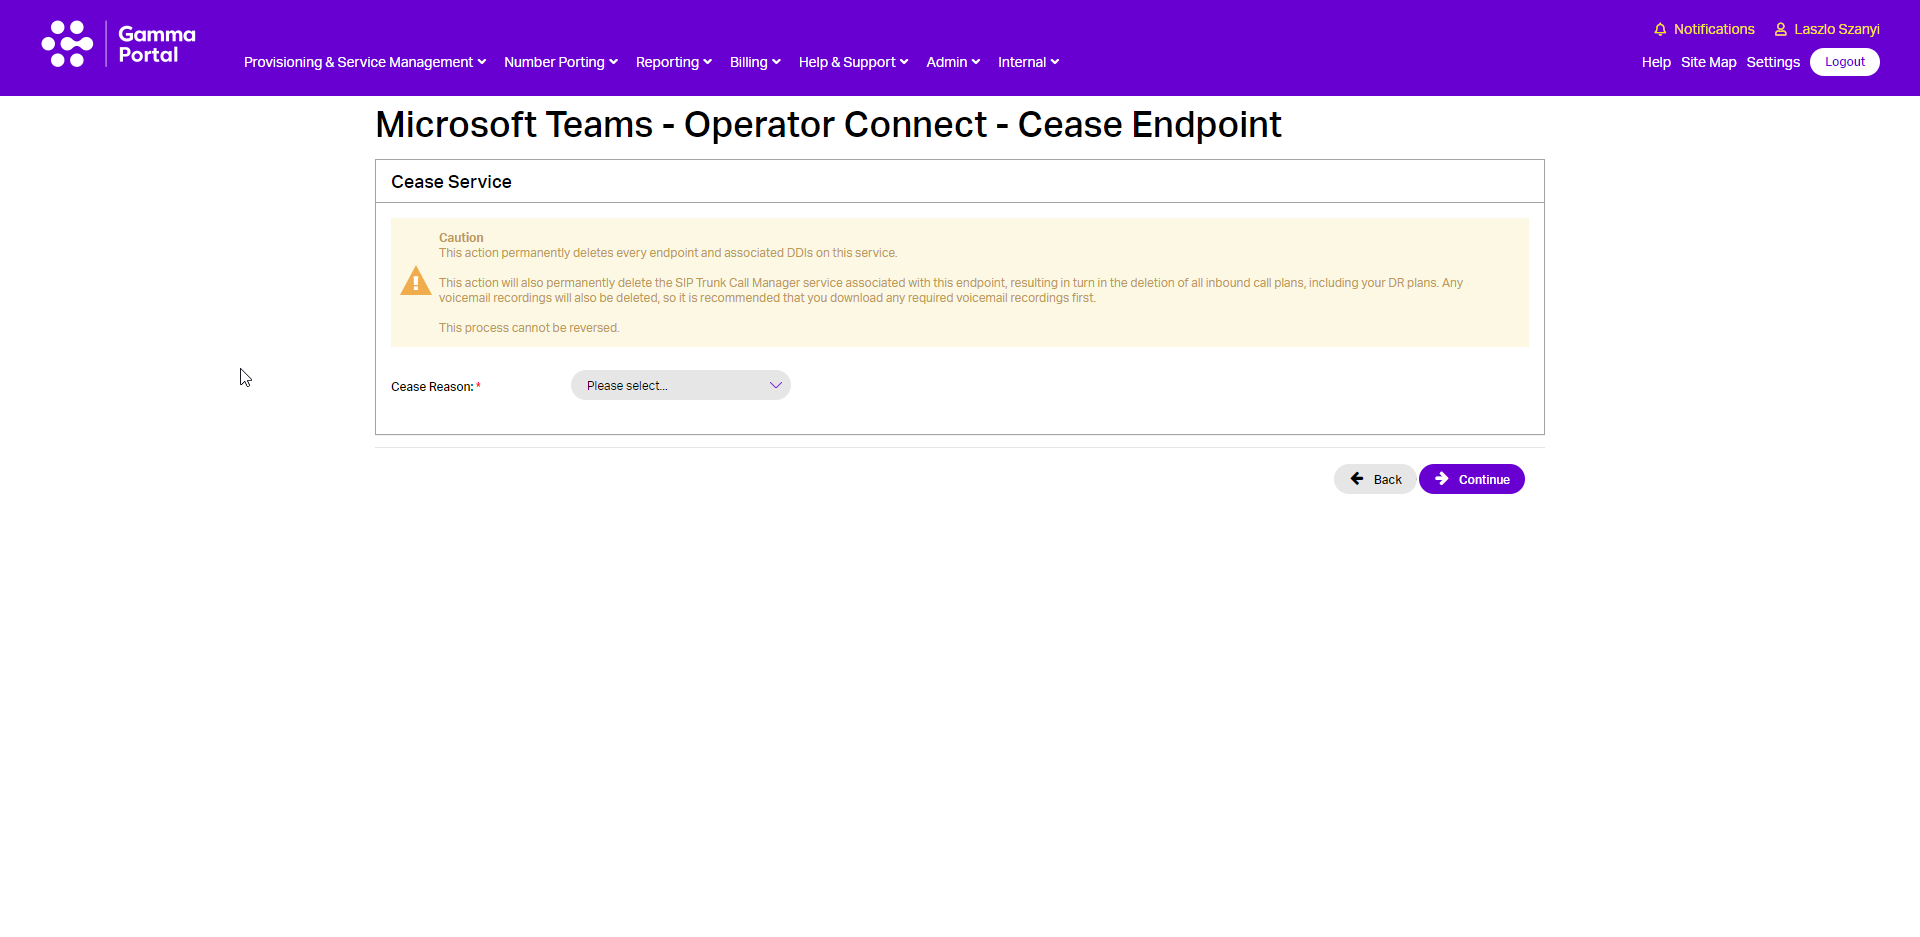
Task: Log out with the Logout button
Action: (x=1845, y=62)
